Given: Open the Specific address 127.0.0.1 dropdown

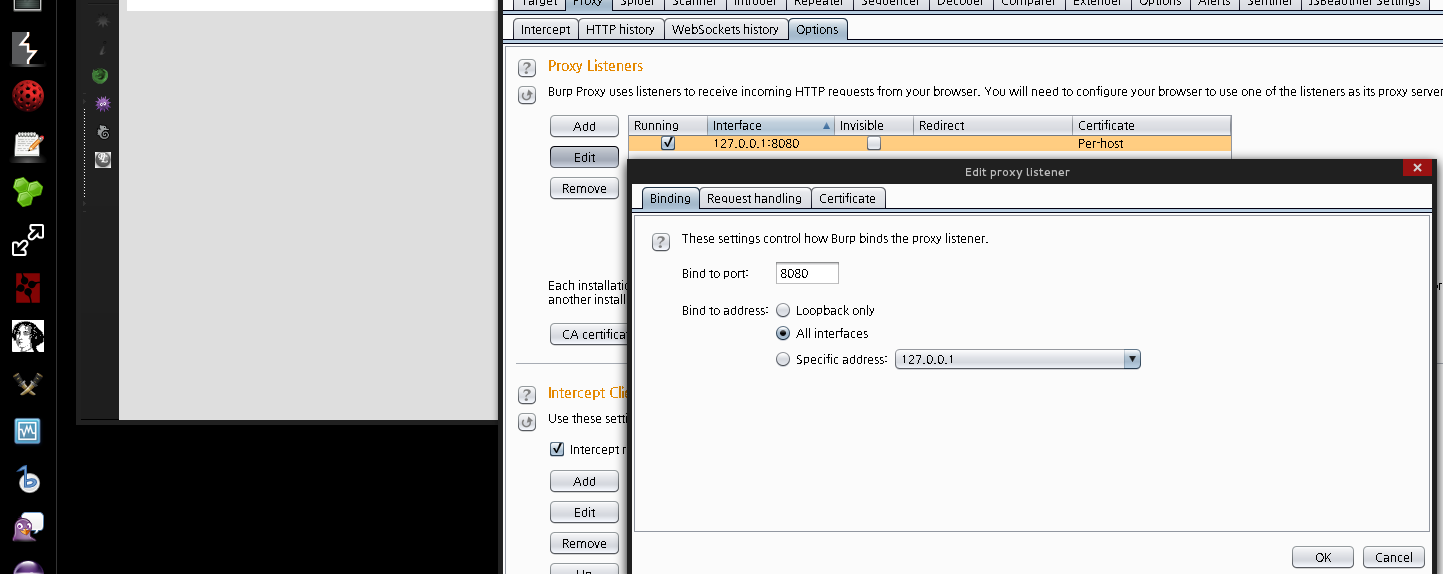Looking at the screenshot, I should click(1017, 359).
